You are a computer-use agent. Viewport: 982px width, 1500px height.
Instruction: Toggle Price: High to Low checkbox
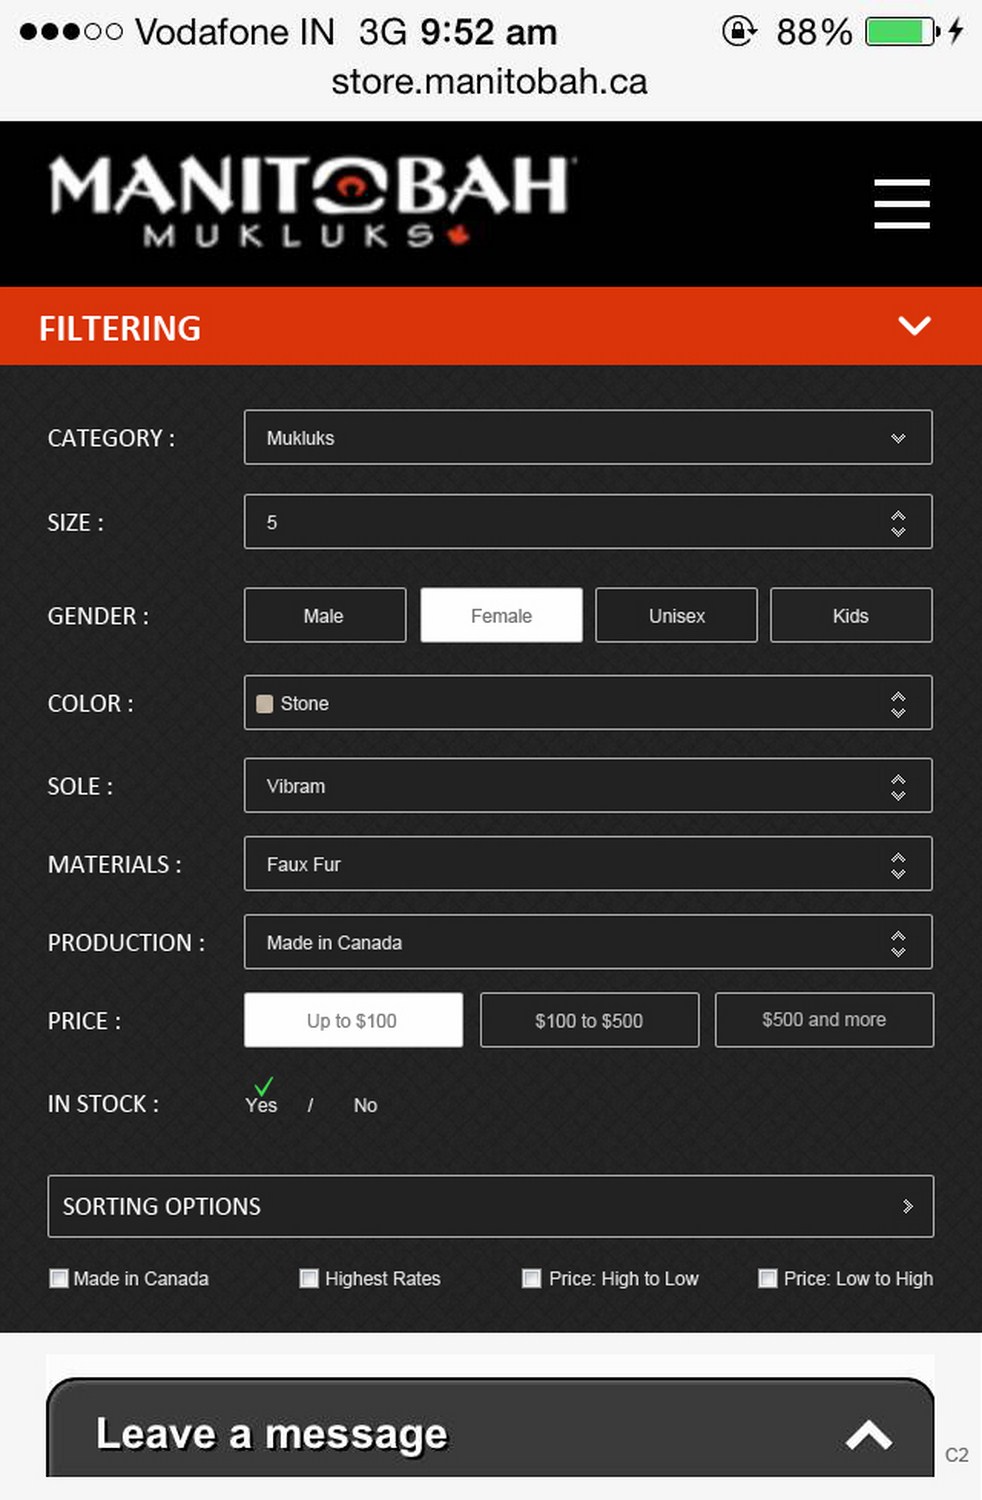tap(532, 1278)
